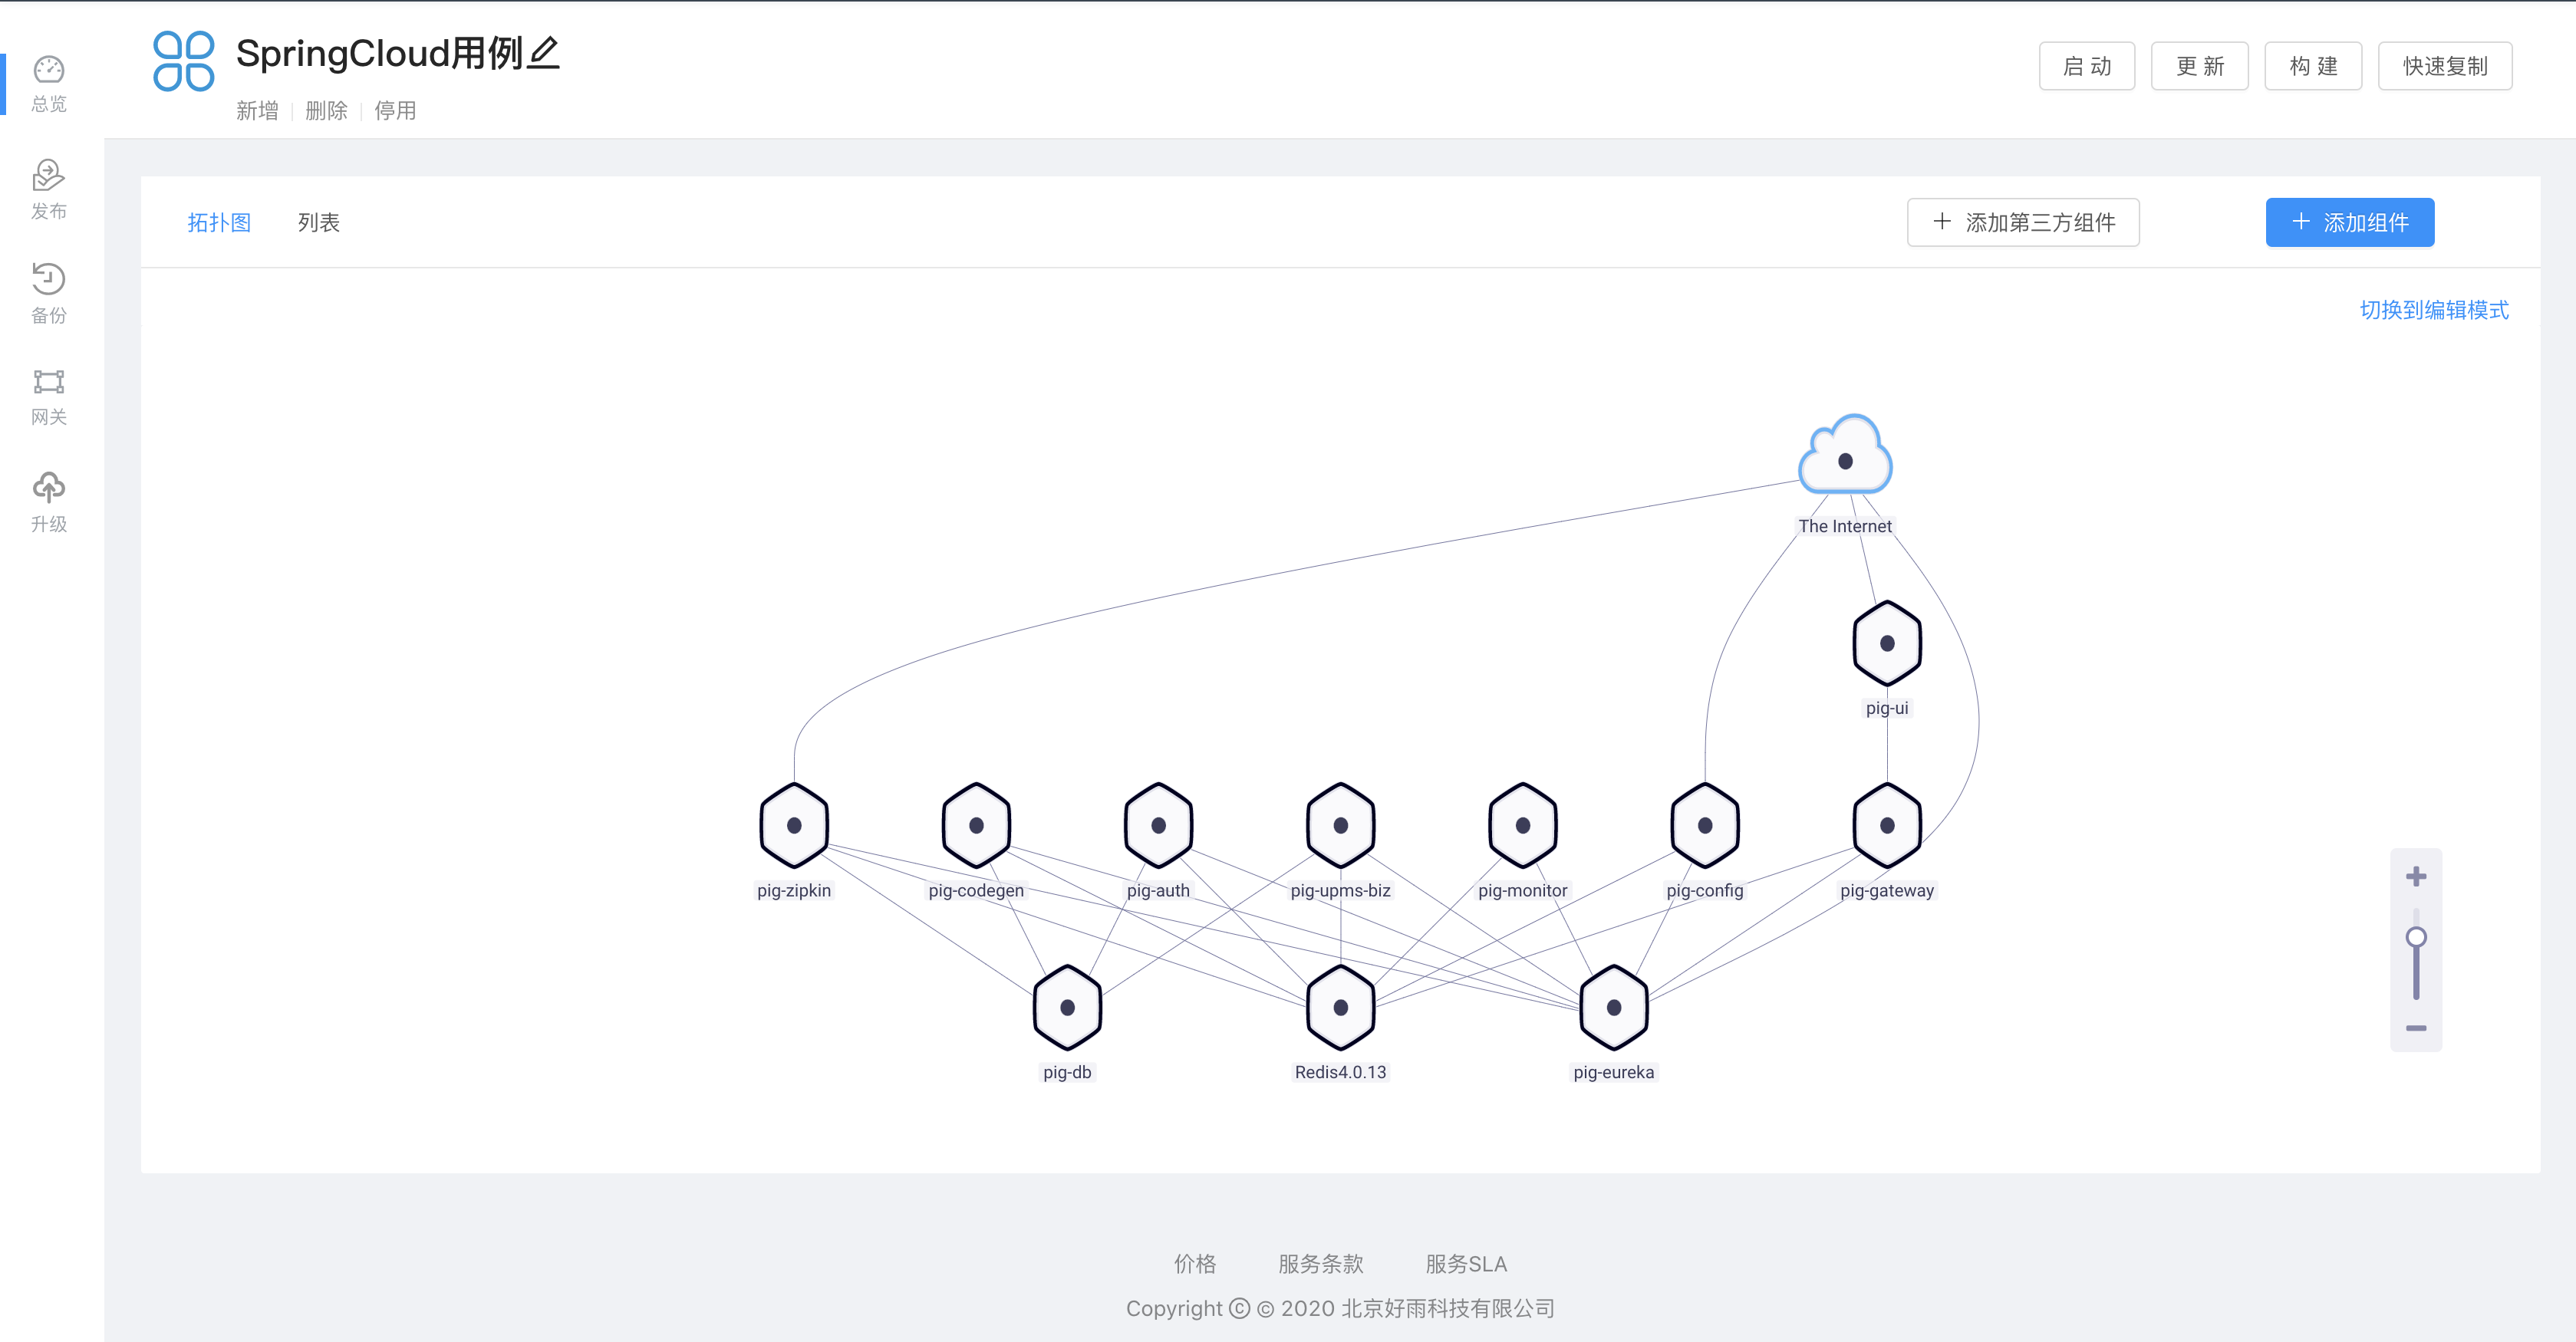
Task: Click the blue 添加组件 button
Action: click(x=2350, y=222)
